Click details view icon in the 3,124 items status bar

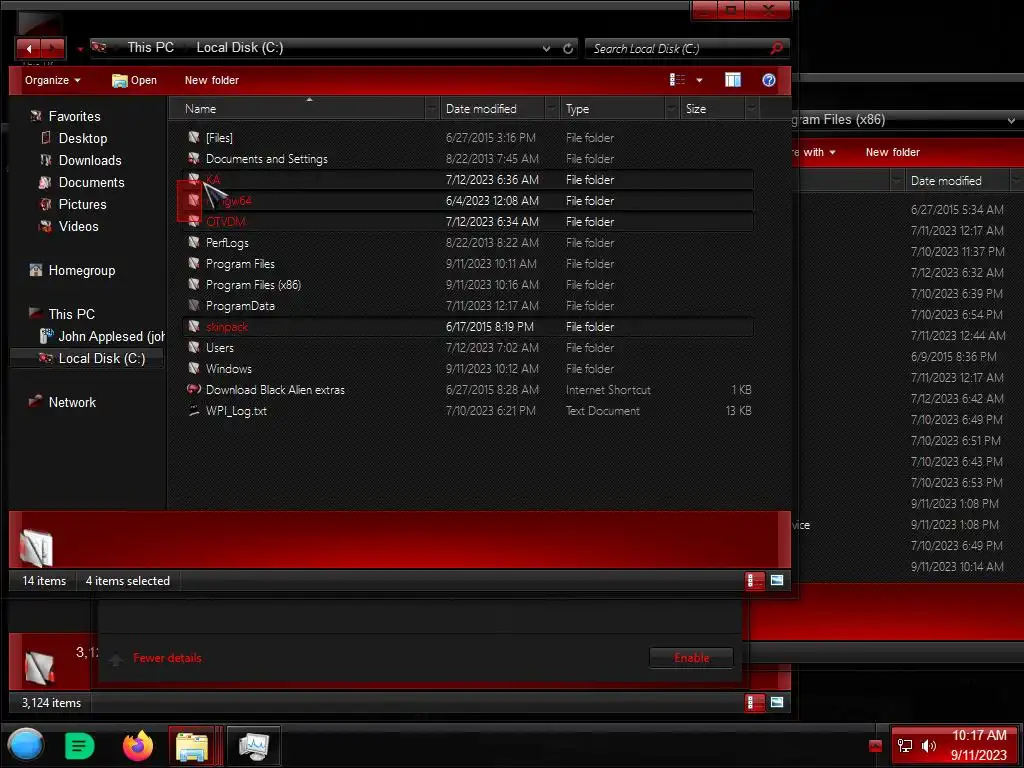pos(755,703)
